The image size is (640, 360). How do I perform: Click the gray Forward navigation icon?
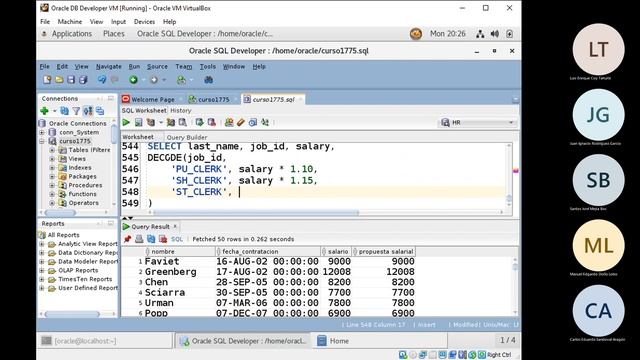[154, 80]
